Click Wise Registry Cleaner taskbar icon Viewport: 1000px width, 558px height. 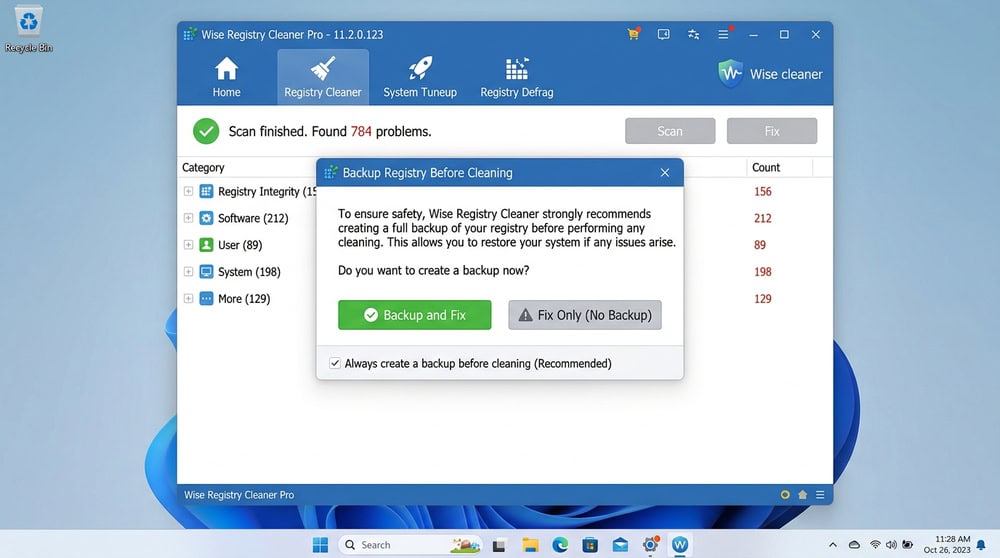(680, 545)
